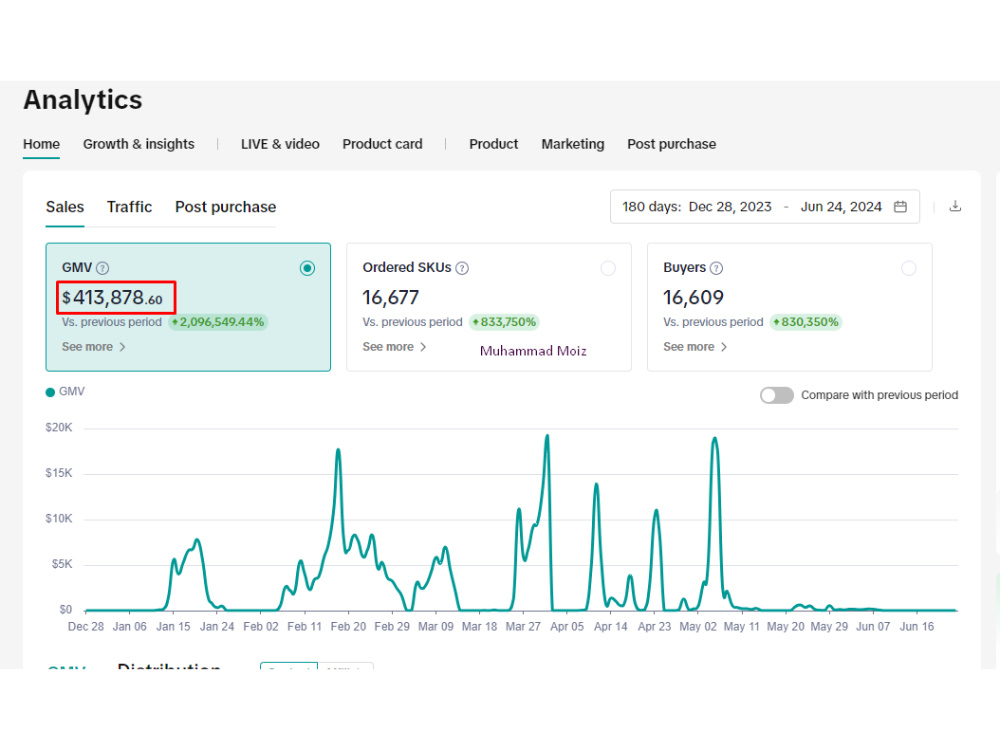The height and width of the screenshot is (750, 1000).
Task: Select the GMV radio button
Action: [x=307, y=268]
